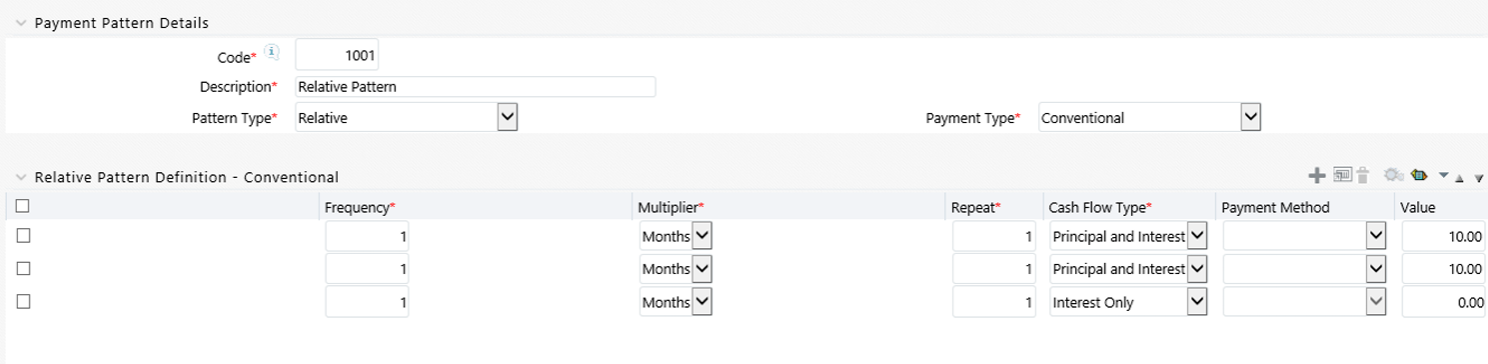Check the select-all header checkbox
Screen dimensions: 1488x364
coord(22,206)
